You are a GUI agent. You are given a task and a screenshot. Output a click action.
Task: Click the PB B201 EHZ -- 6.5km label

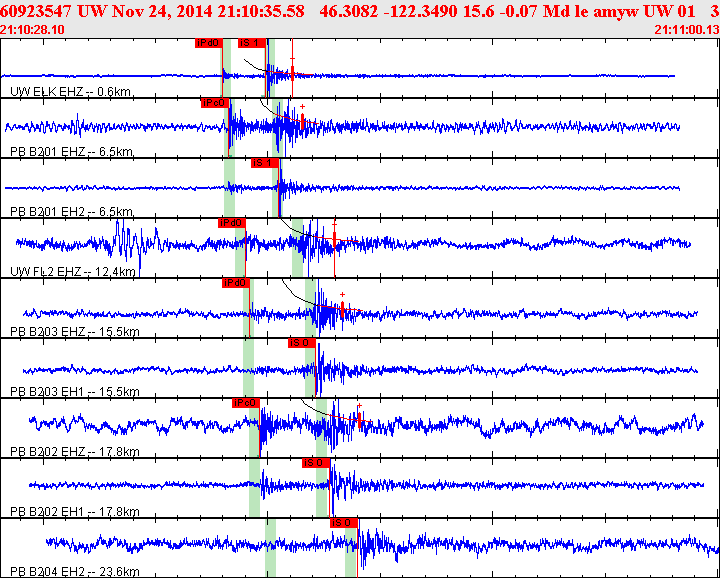tap(72, 152)
